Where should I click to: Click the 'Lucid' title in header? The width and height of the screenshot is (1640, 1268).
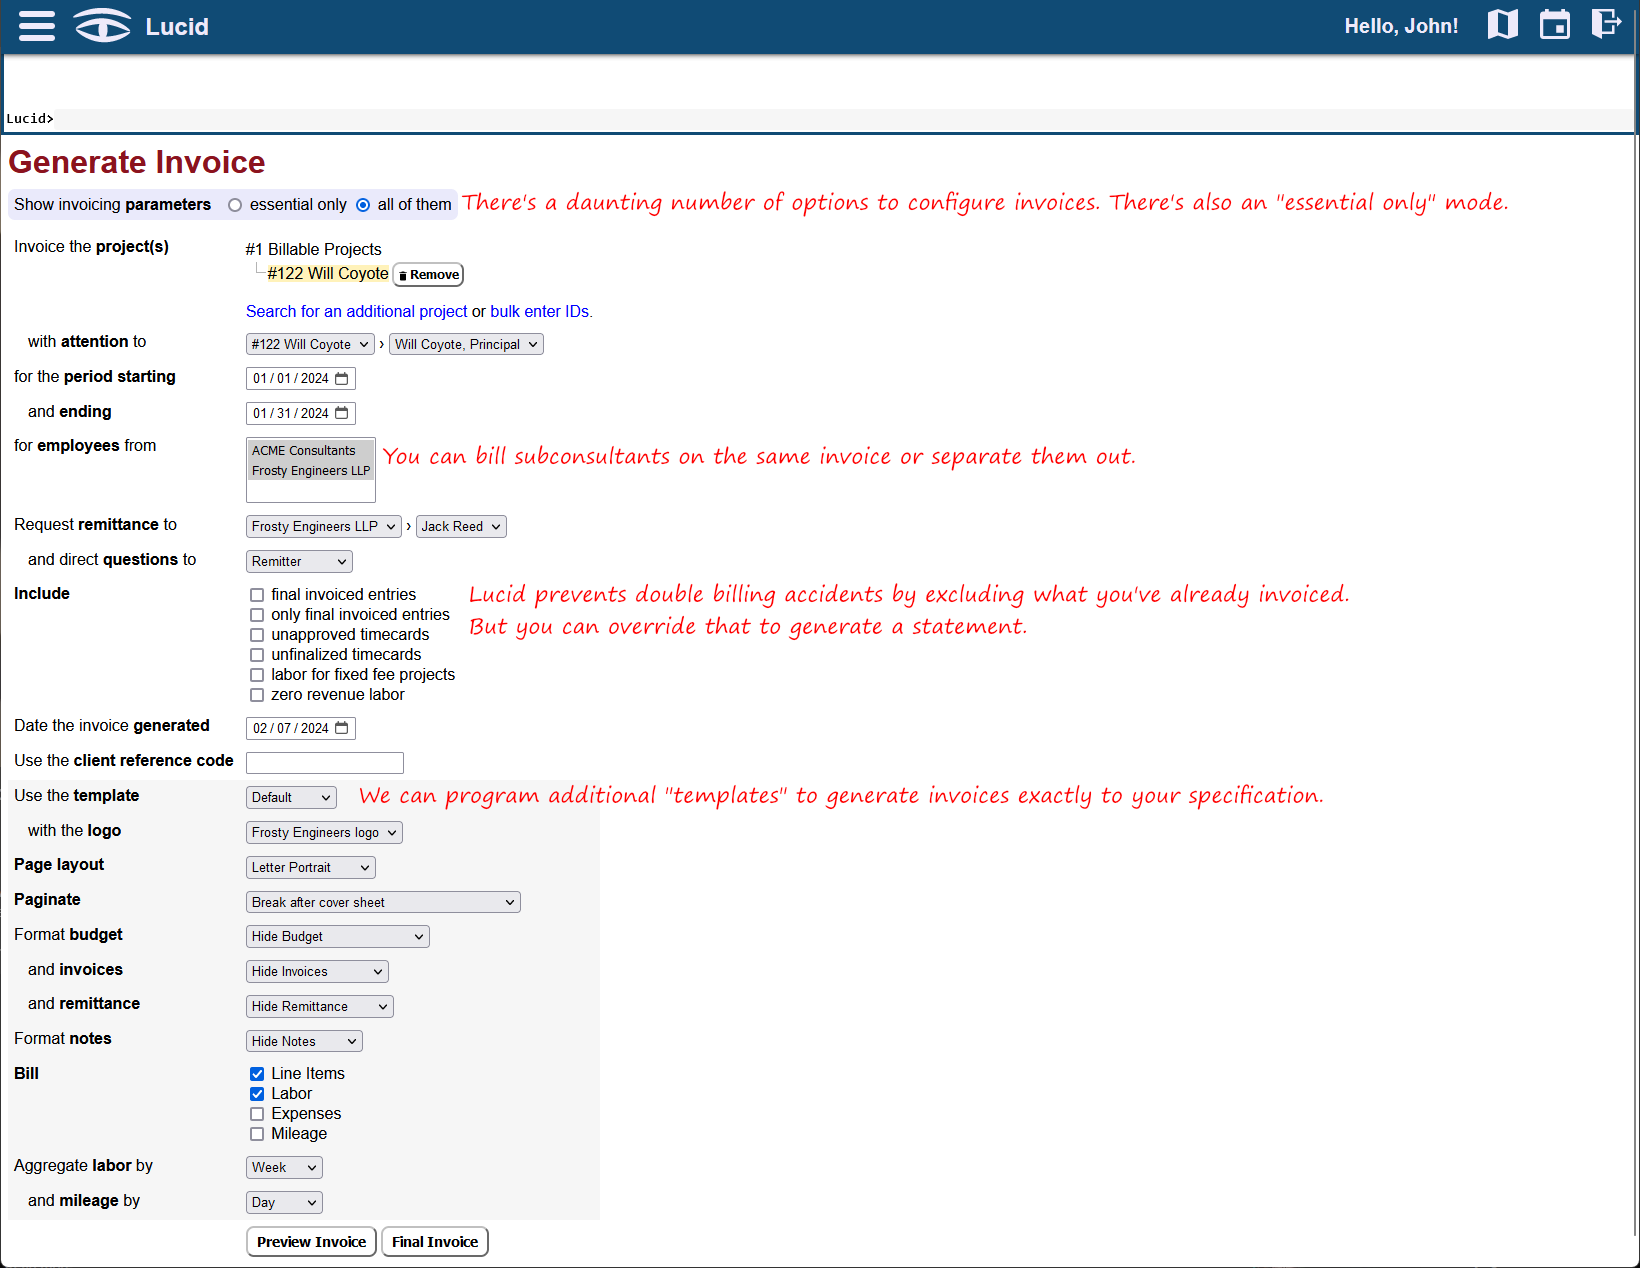tap(177, 26)
